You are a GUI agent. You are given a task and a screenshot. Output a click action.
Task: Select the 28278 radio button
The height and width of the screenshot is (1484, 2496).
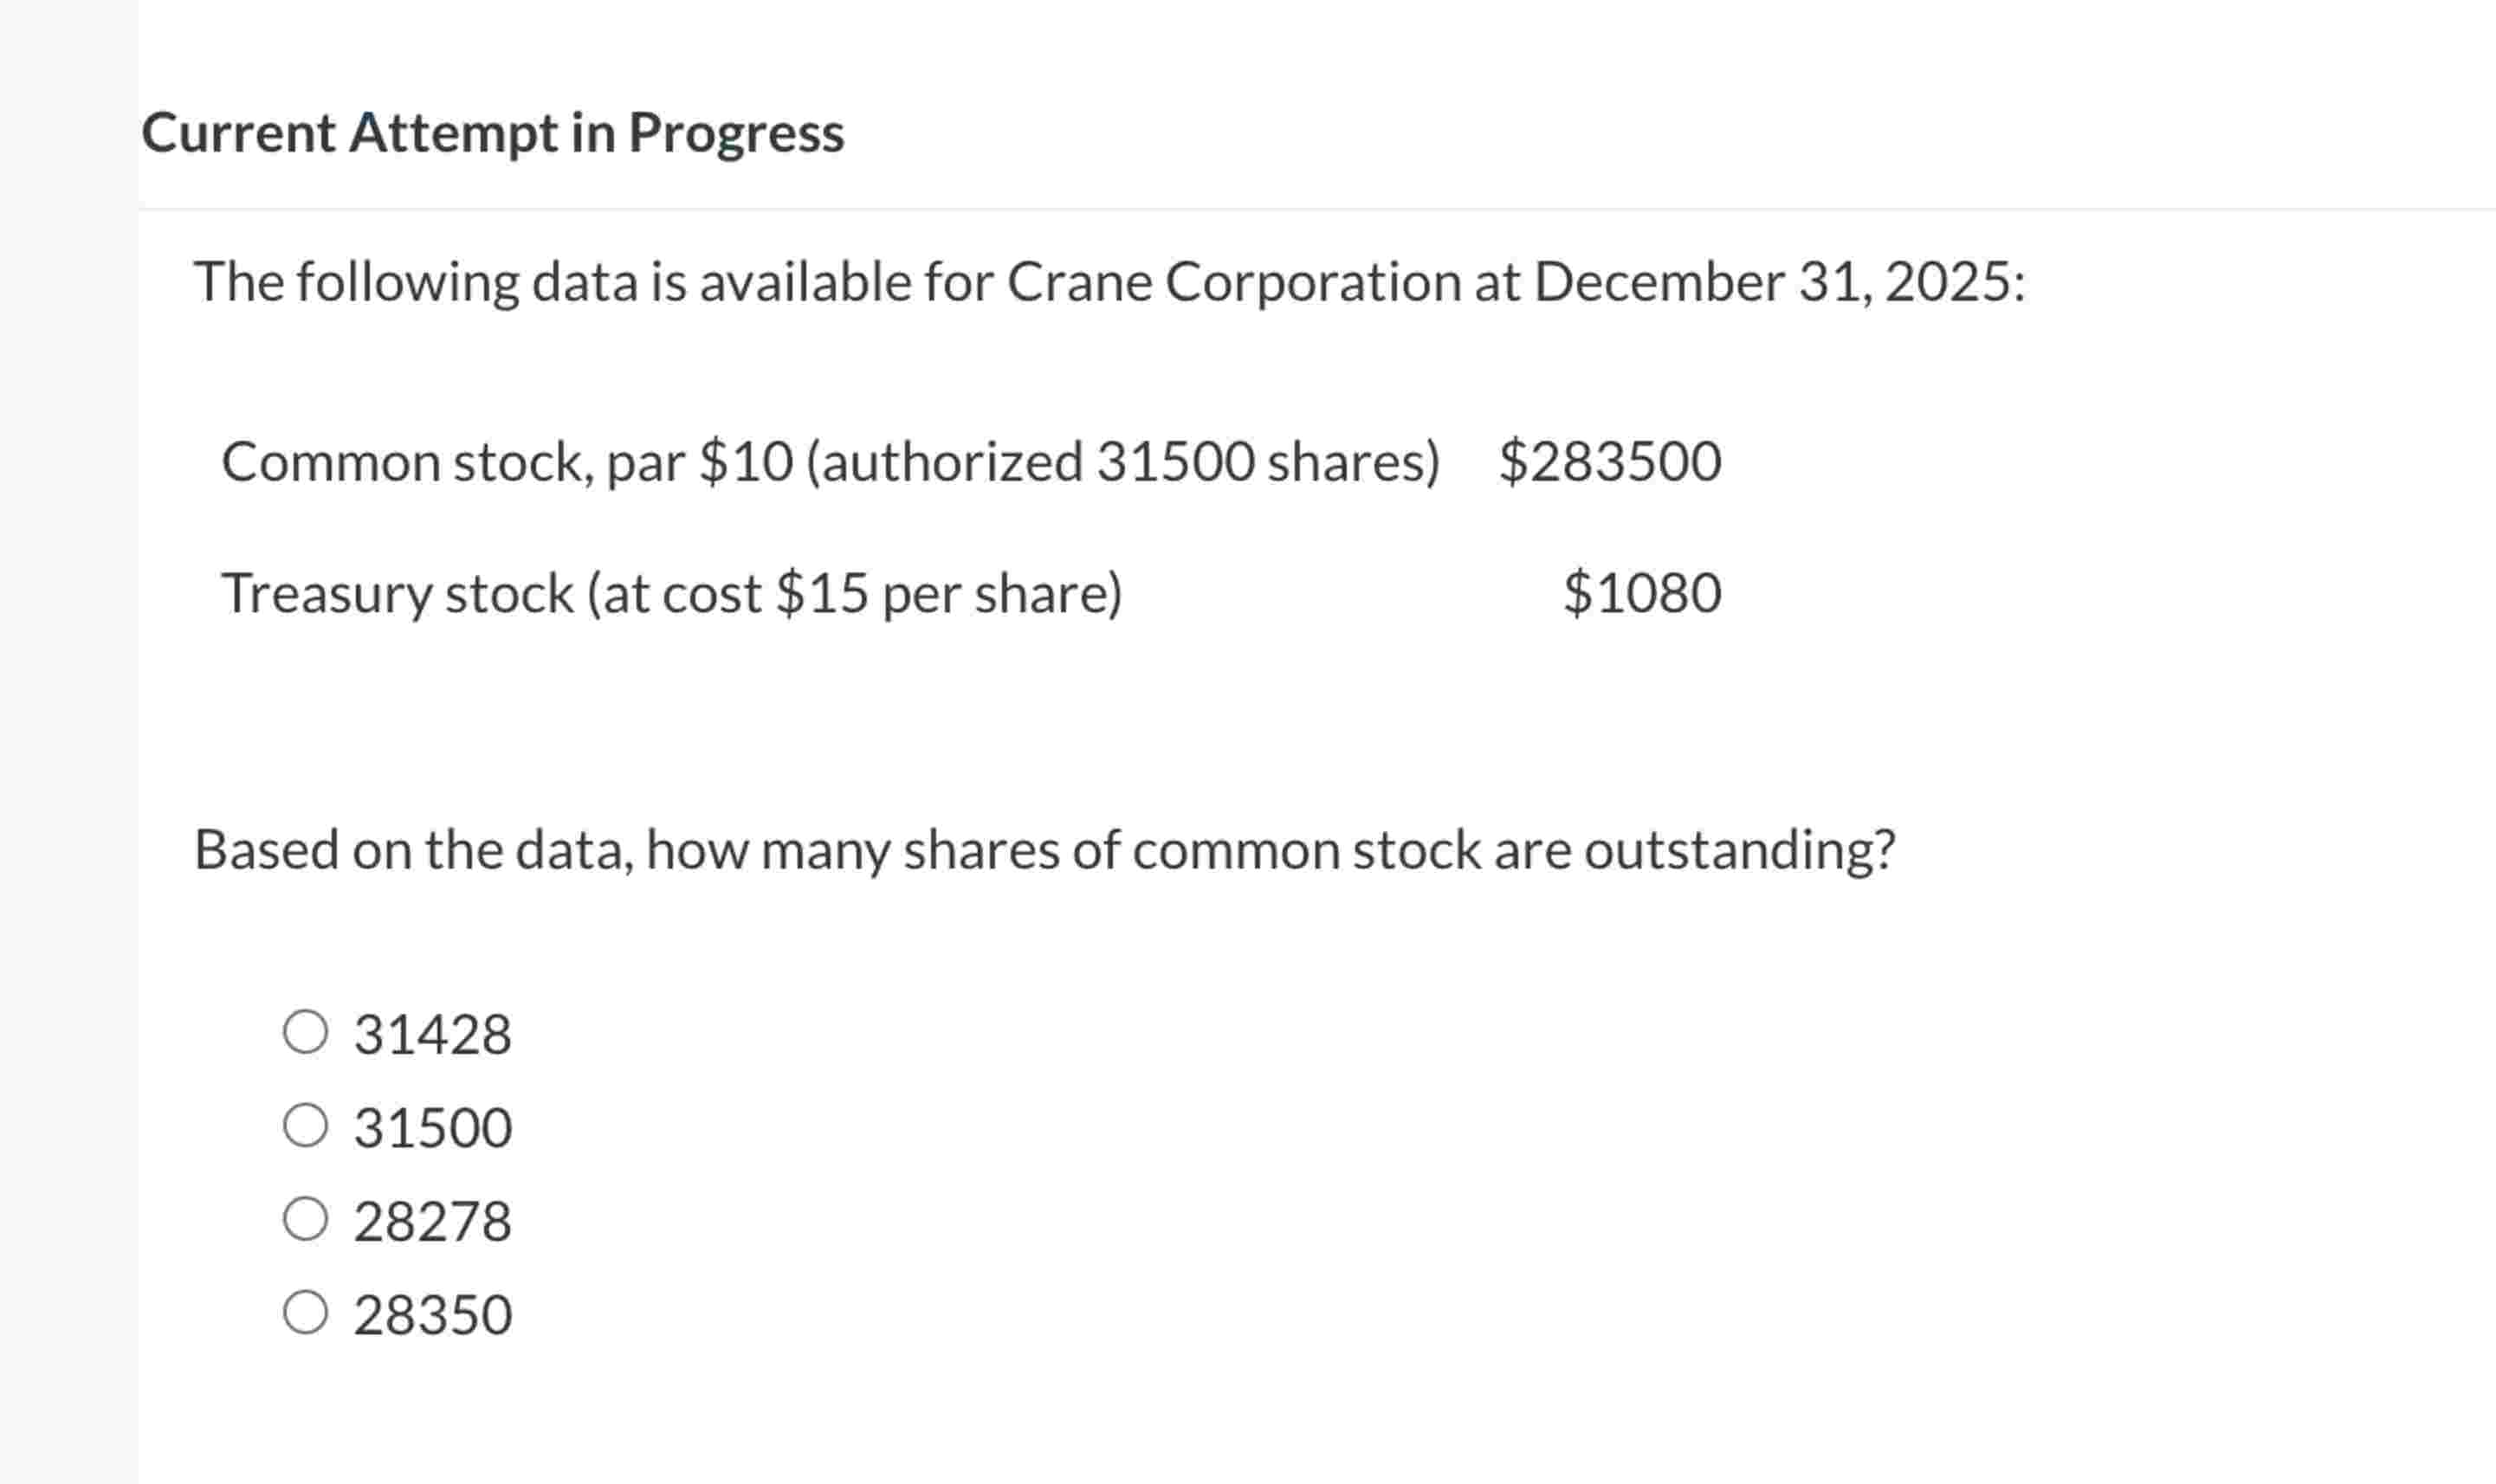[306, 1218]
